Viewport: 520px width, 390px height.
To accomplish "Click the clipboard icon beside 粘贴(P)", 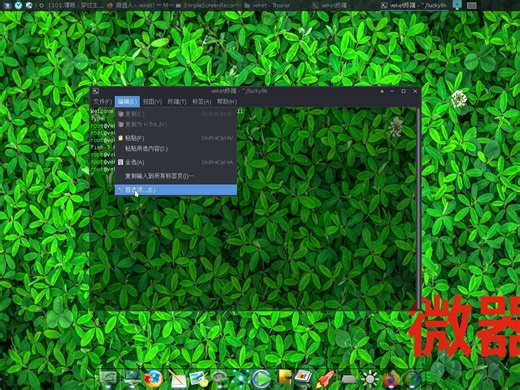I will 120,138.
